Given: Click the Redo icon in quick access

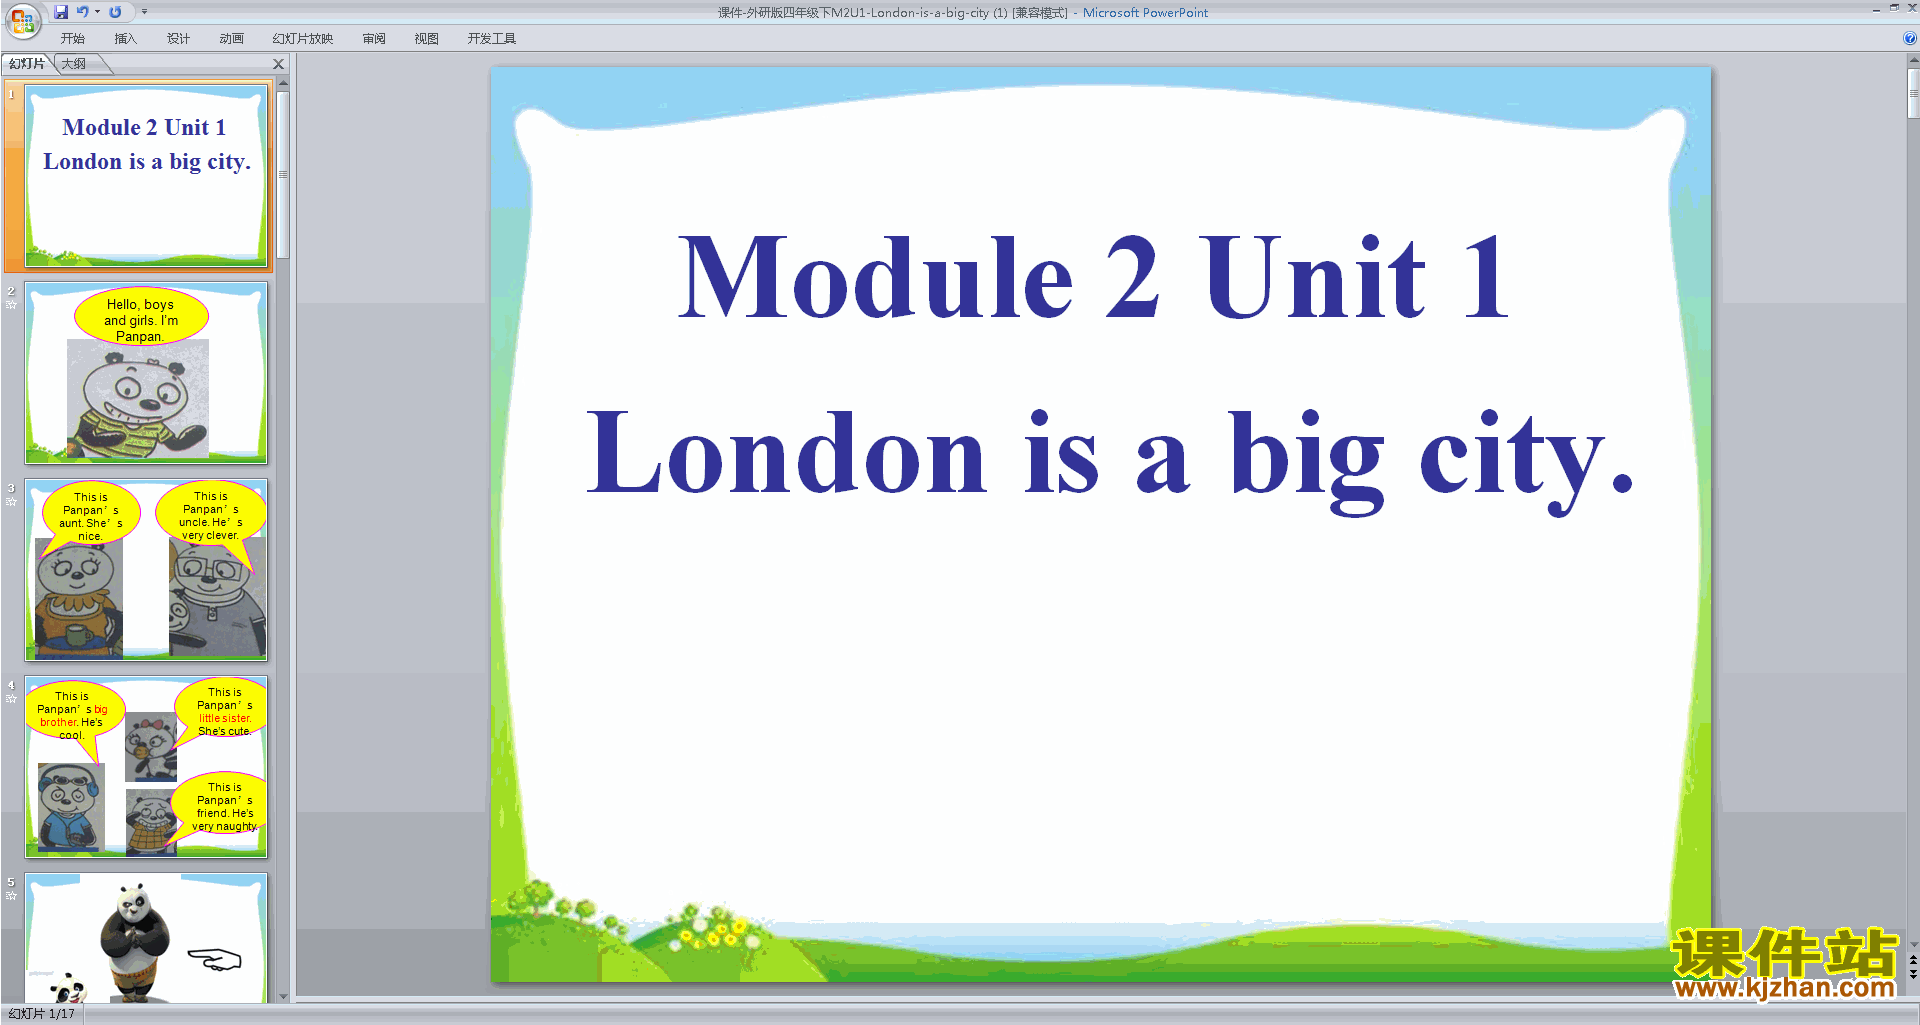Looking at the screenshot, I should [115, 12].
